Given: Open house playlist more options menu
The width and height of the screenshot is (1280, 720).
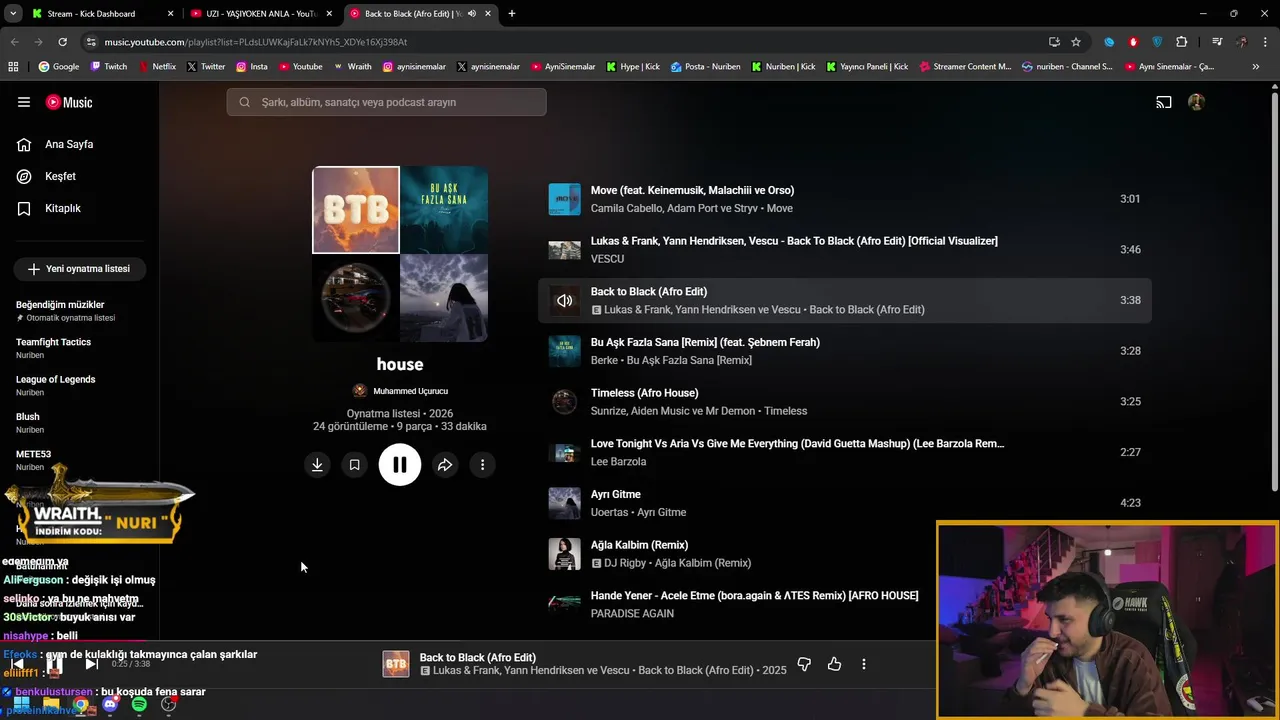Looking at the screenshot, I should click(482, 465).
